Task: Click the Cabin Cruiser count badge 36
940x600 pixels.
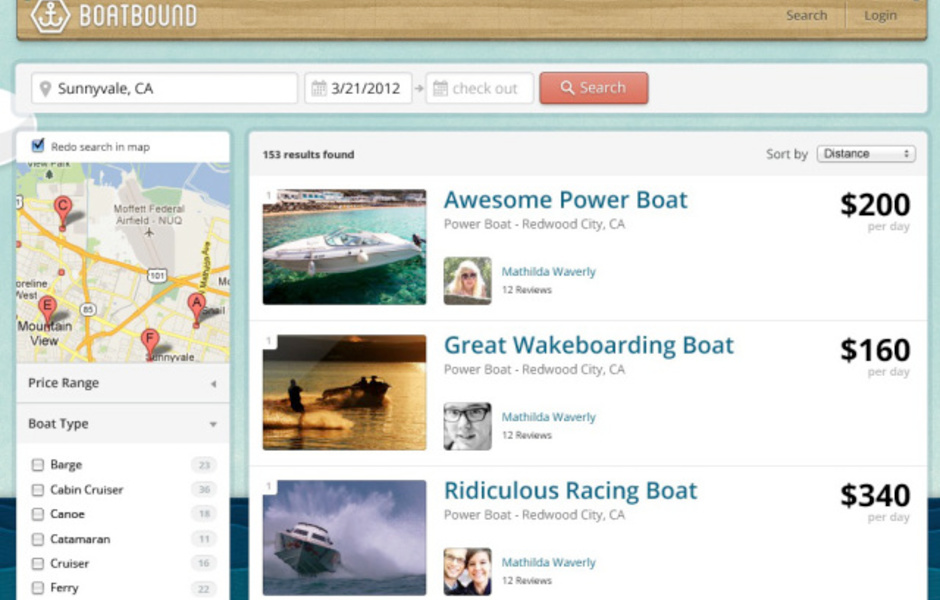Action: [204, 490]
